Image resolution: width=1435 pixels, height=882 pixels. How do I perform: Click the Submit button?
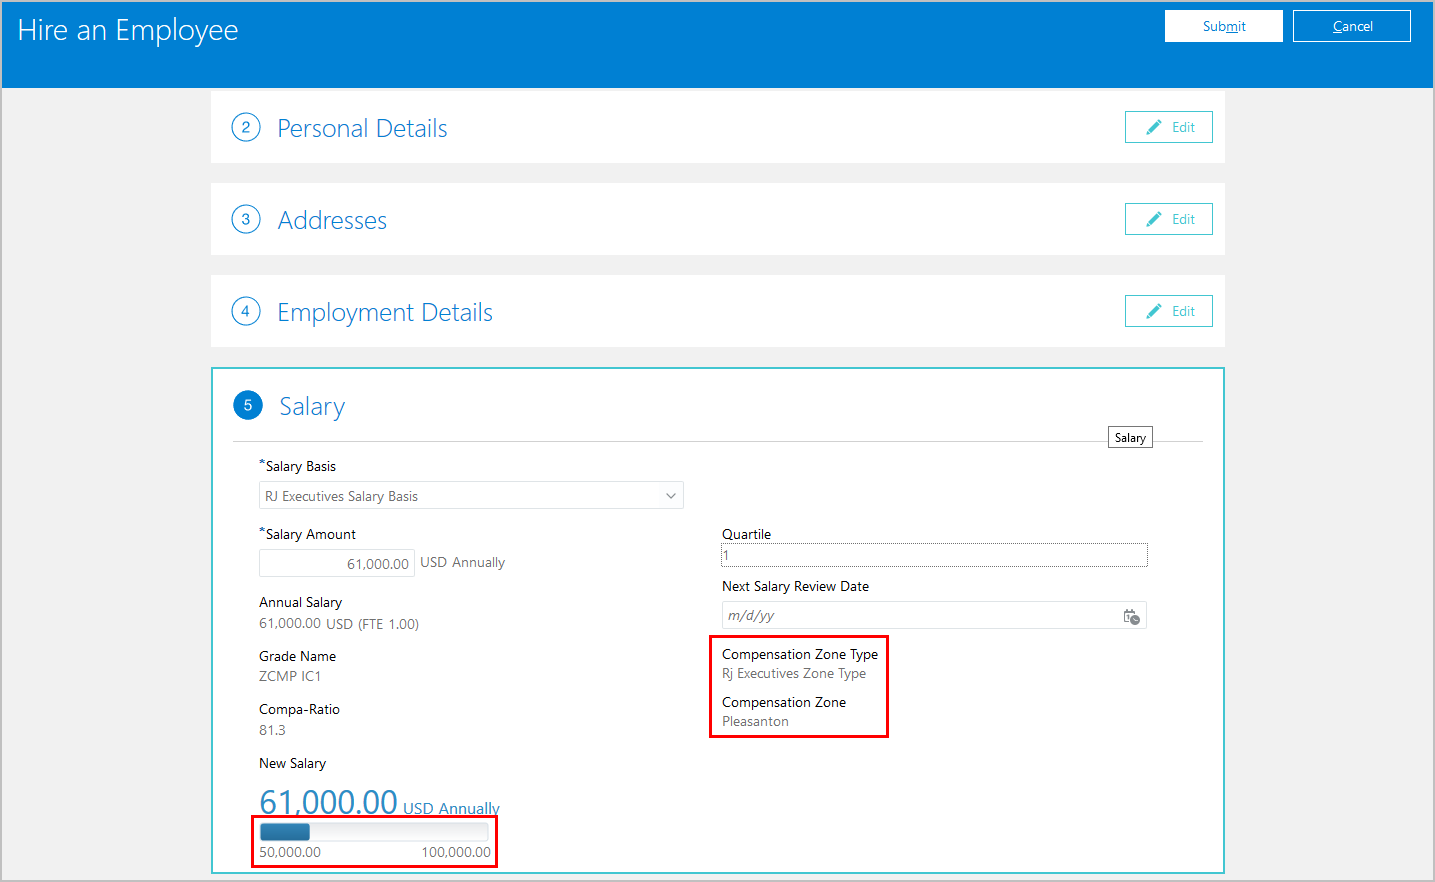pos(1223,26)
